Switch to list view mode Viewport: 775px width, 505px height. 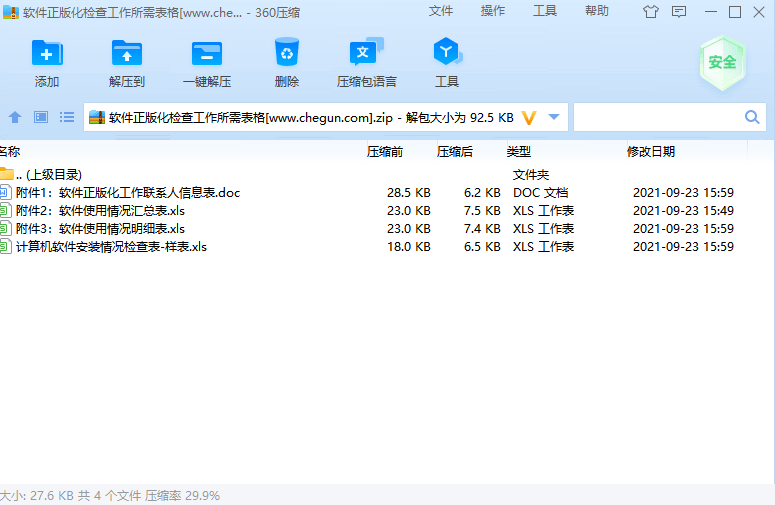(x=67, y=117)
